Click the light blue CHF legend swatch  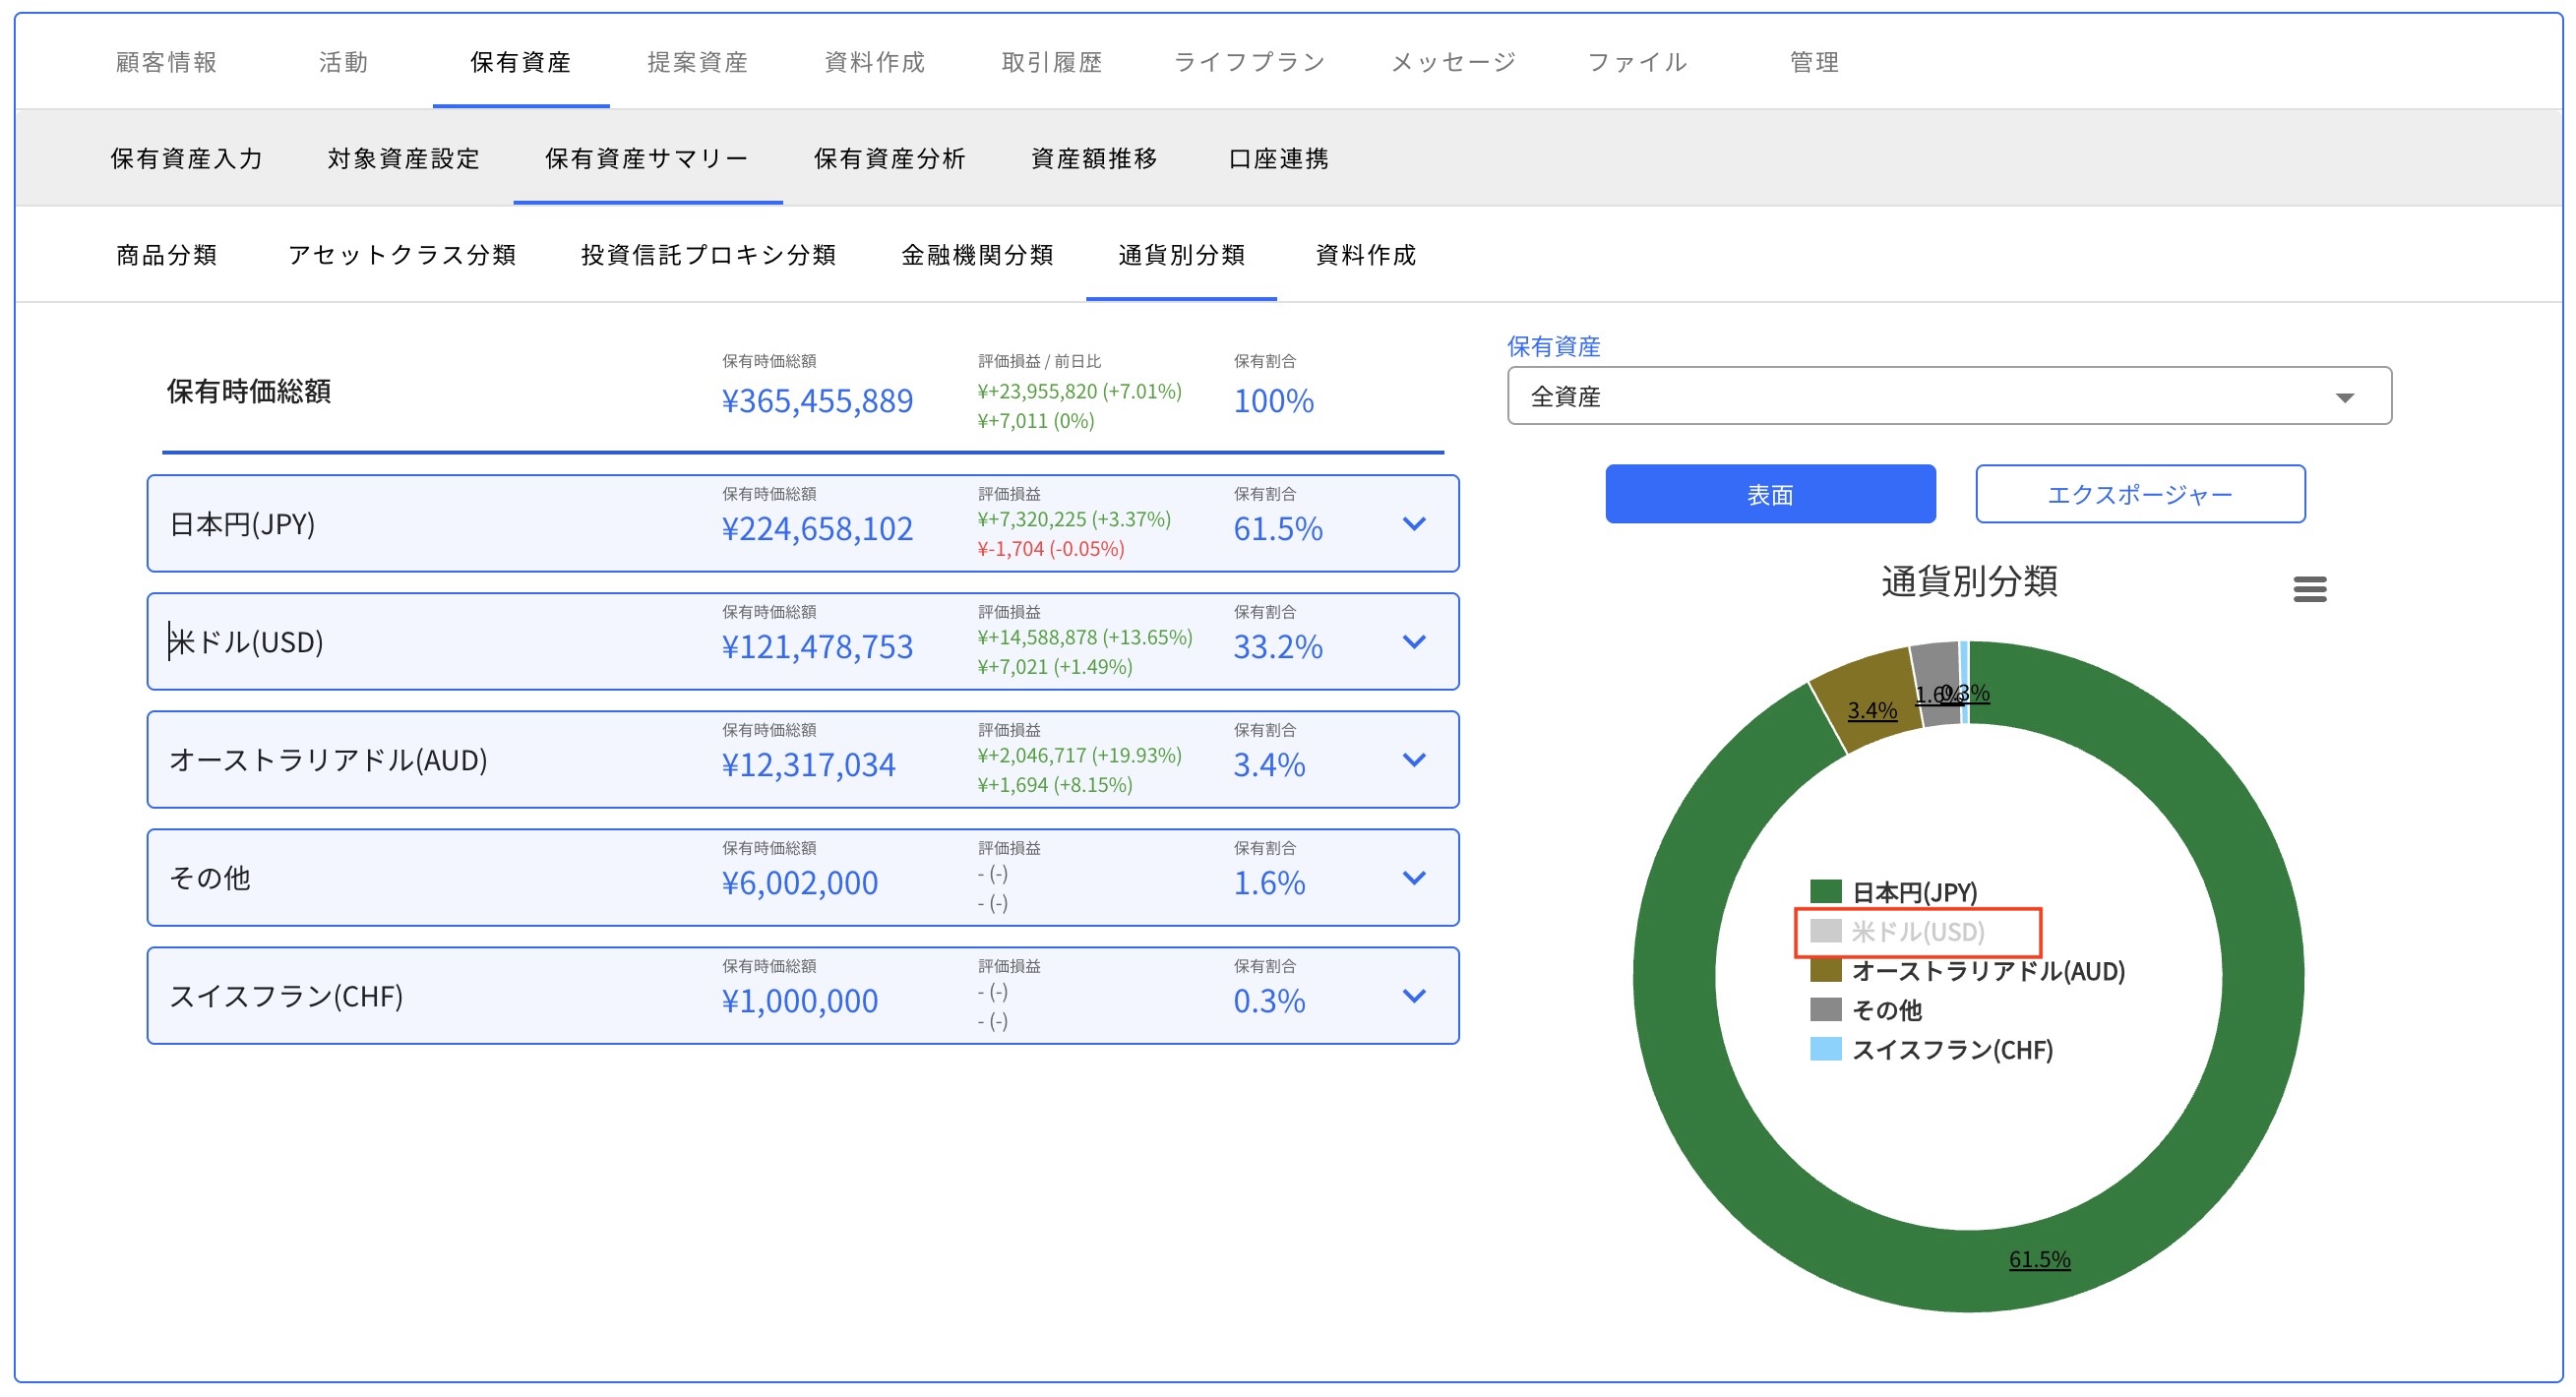click(x=1826, y=1049)
